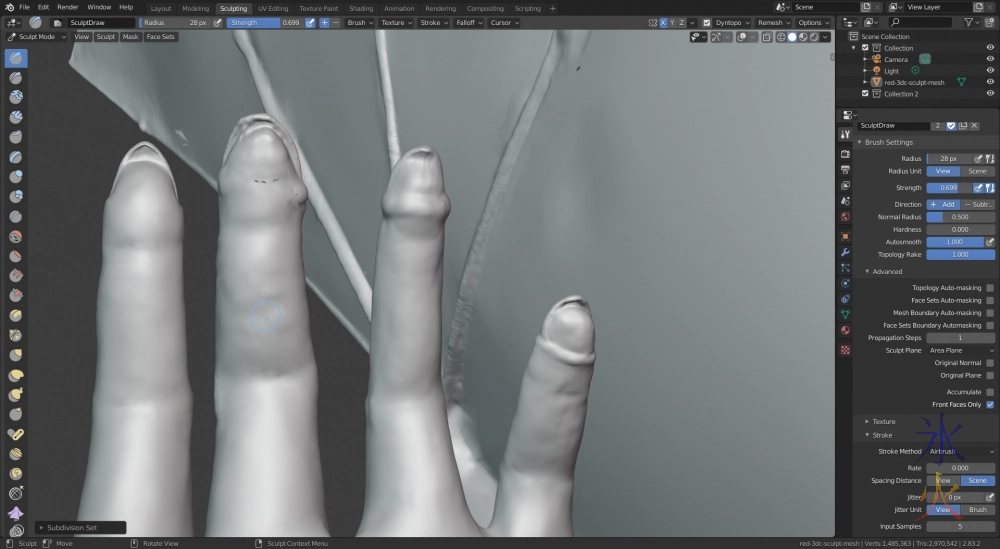The height and width of the screenshot is (549, 1000).
Task: Click the Face Sets header menu button
Action: (x=160, y=37)
